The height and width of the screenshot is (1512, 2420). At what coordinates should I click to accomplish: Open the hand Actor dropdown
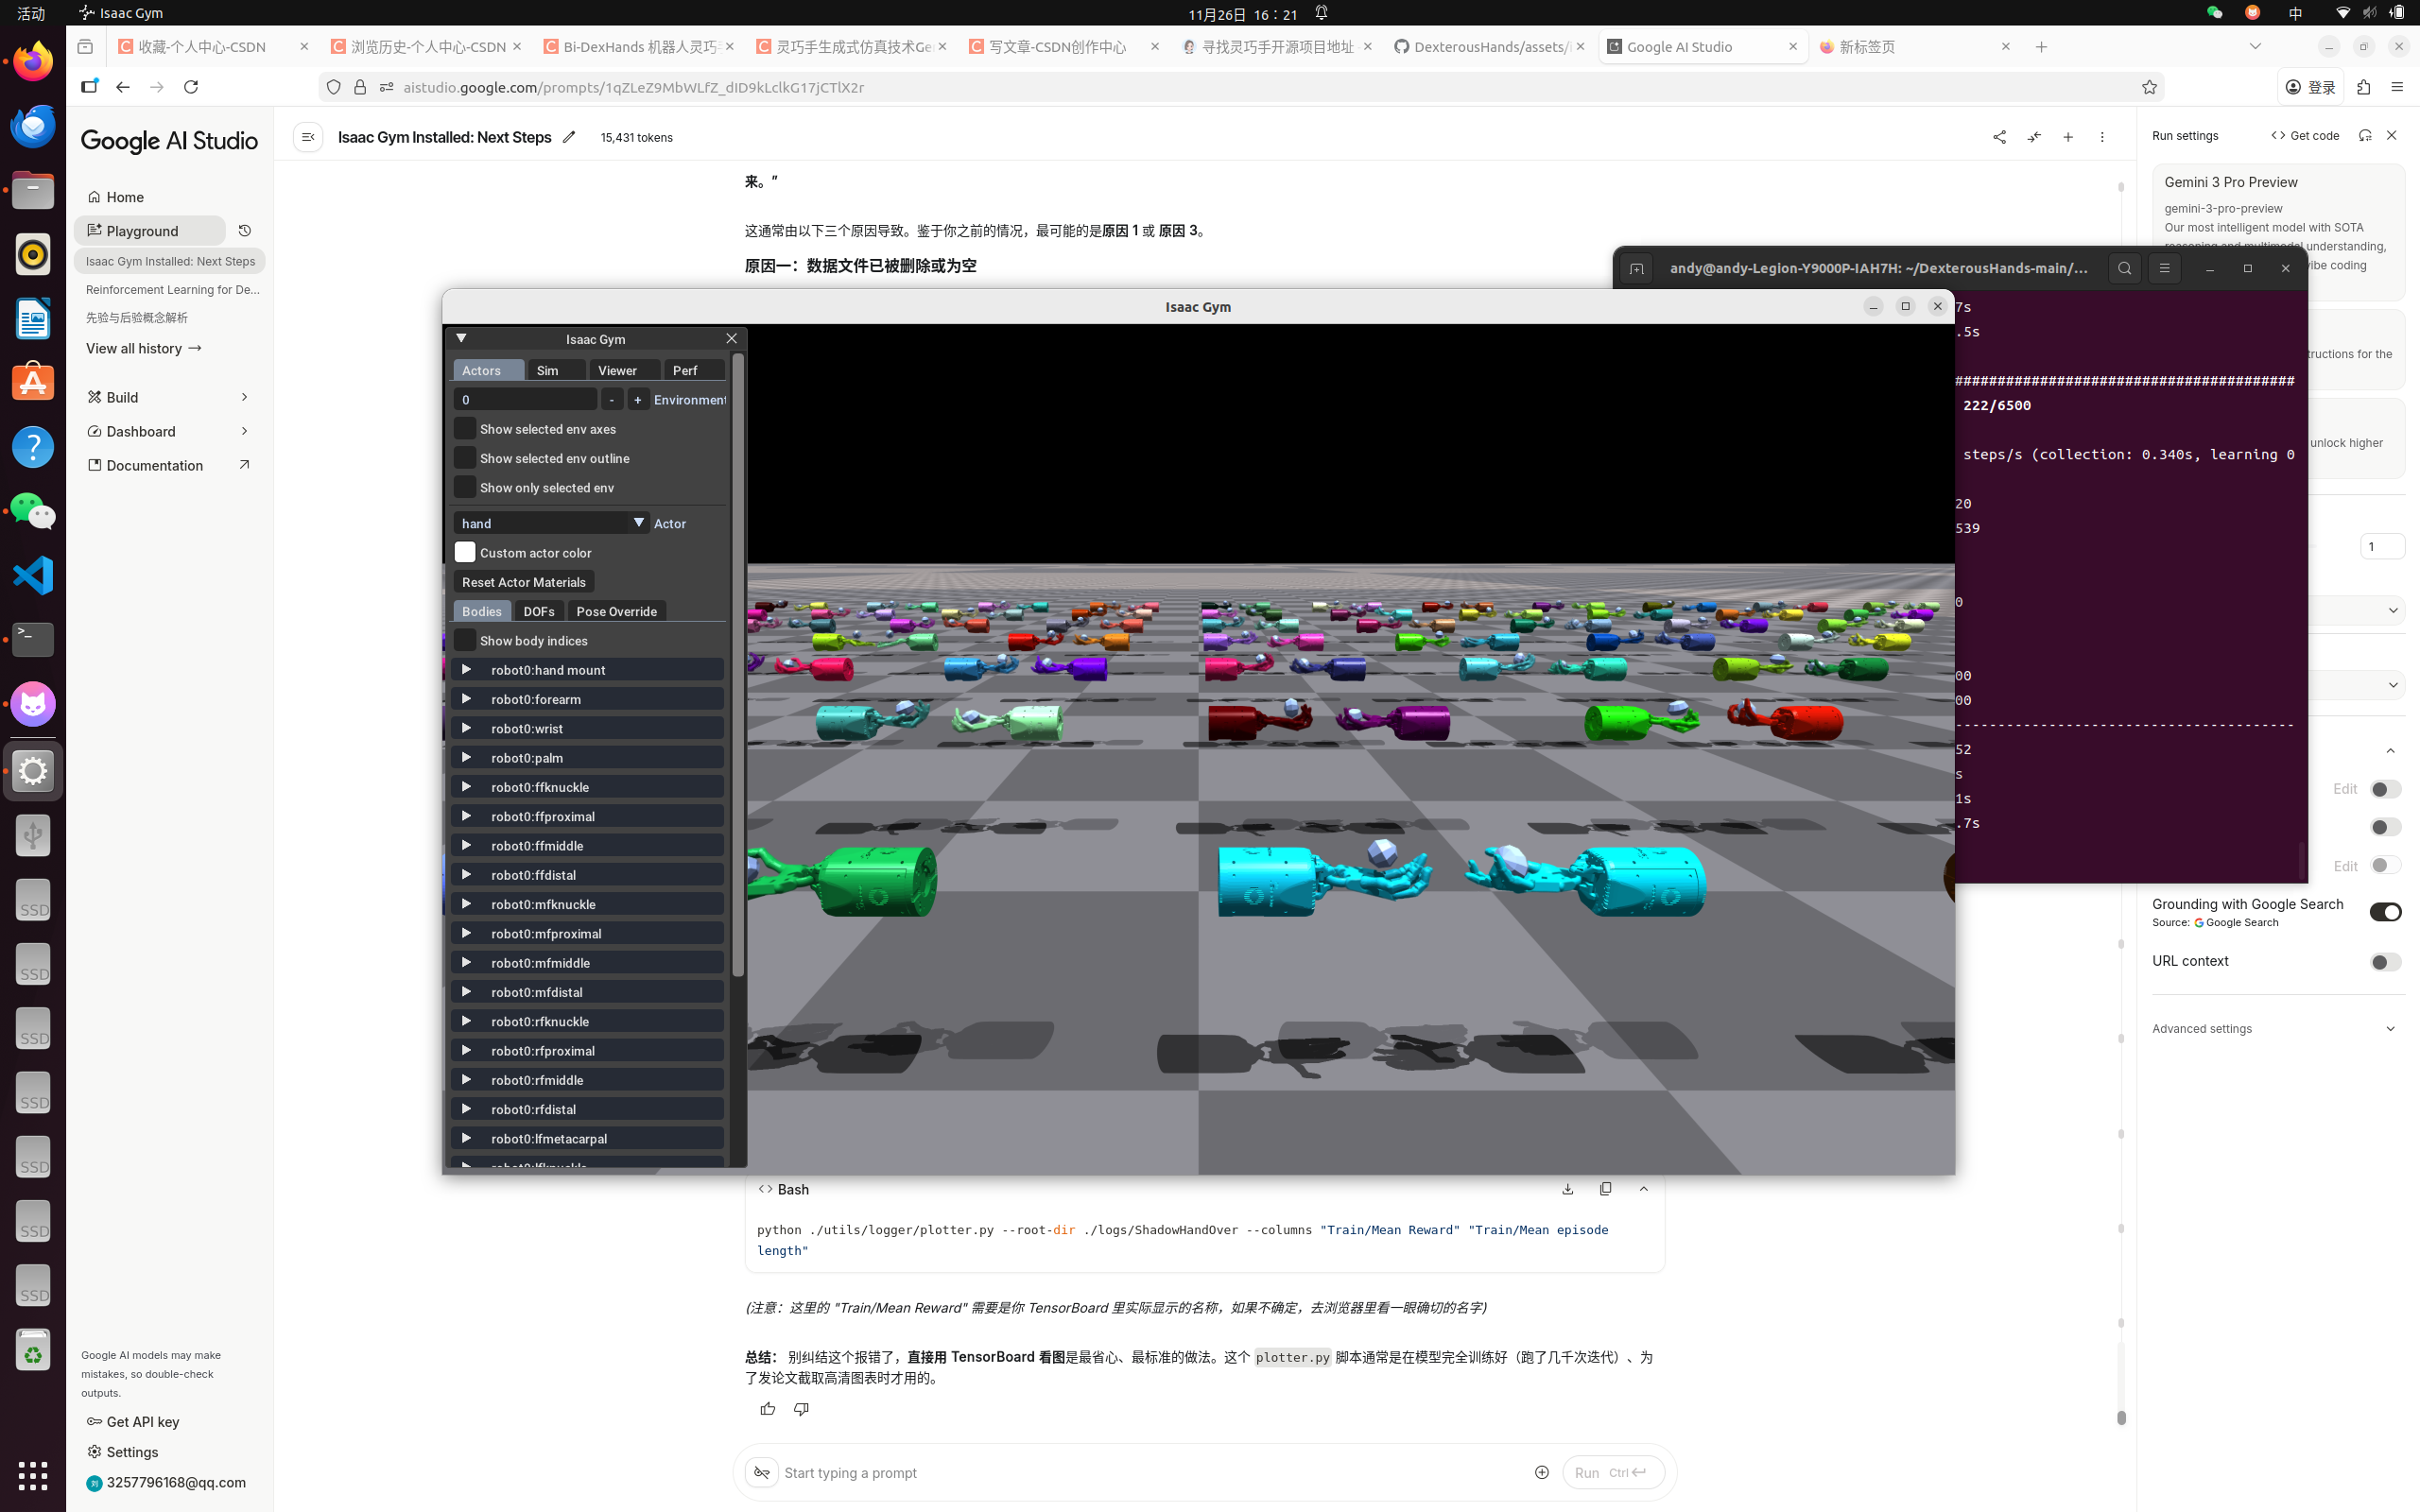click(552, 523)
